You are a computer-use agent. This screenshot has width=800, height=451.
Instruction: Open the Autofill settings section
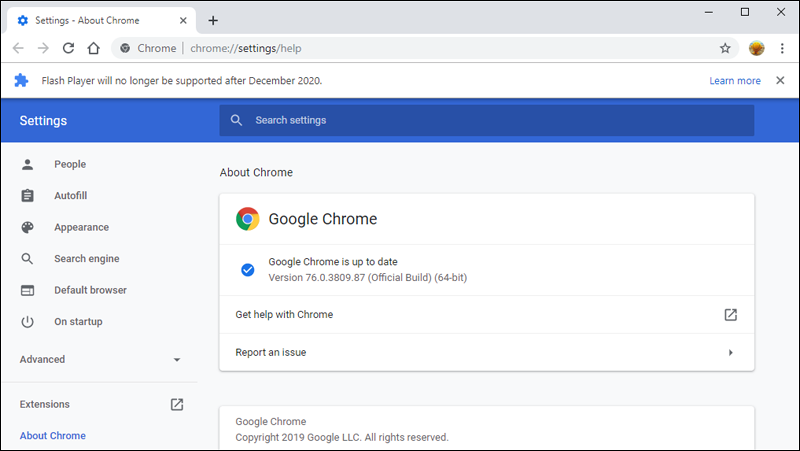pos(70,196)
